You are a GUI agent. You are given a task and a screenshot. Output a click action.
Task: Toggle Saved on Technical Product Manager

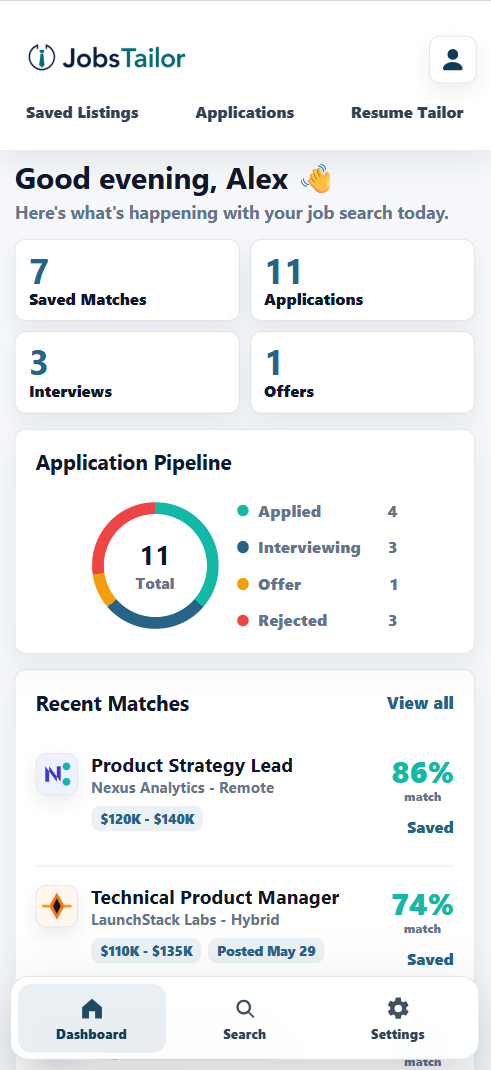click(430, 959)
